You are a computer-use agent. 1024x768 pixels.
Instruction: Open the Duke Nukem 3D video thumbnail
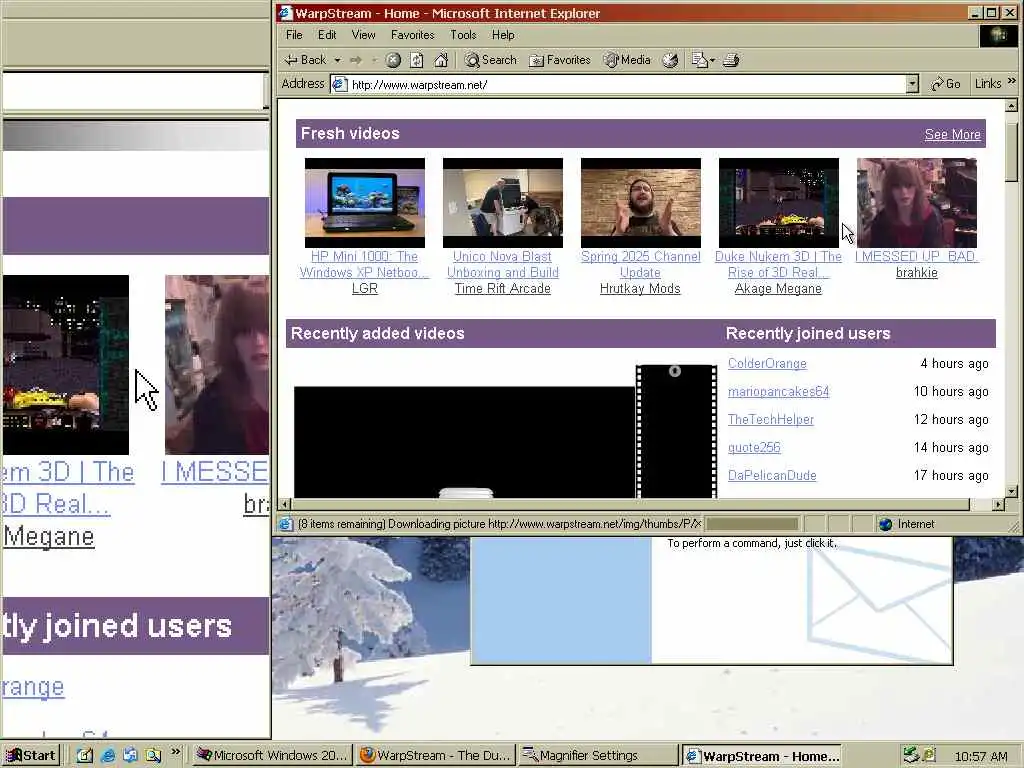click(x=778, y=202)
